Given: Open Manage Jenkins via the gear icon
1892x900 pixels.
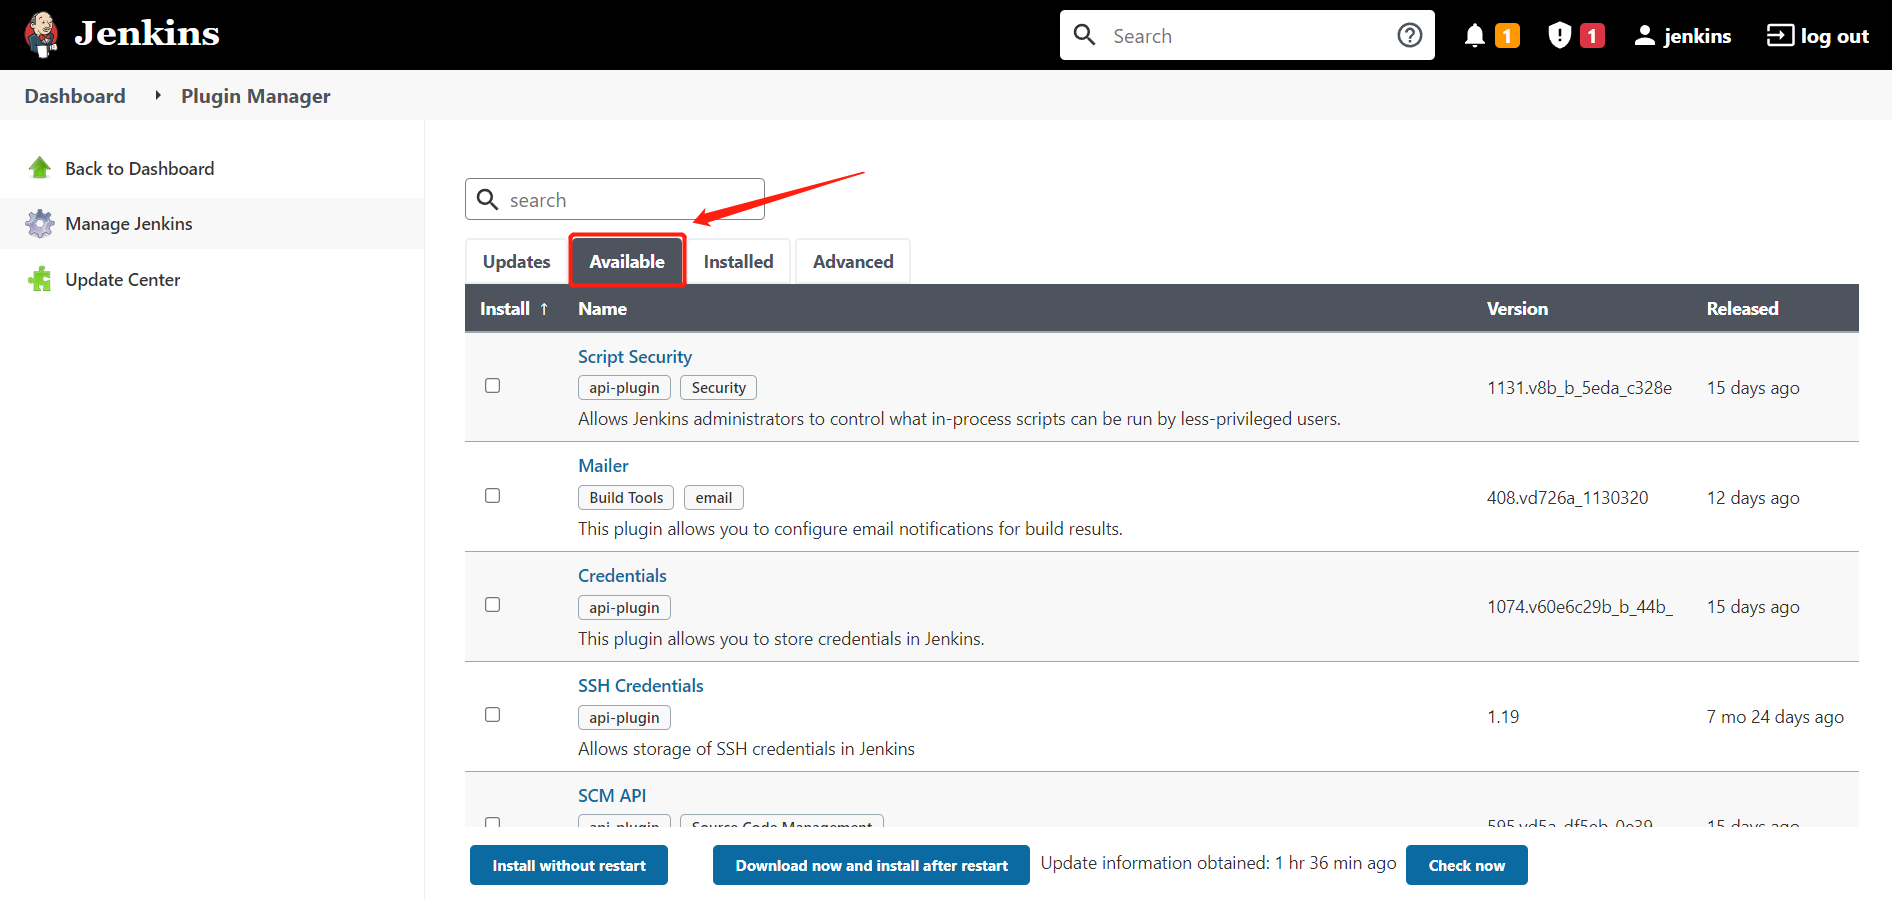Looking at the screenshot, I should [x=40, y=223].
